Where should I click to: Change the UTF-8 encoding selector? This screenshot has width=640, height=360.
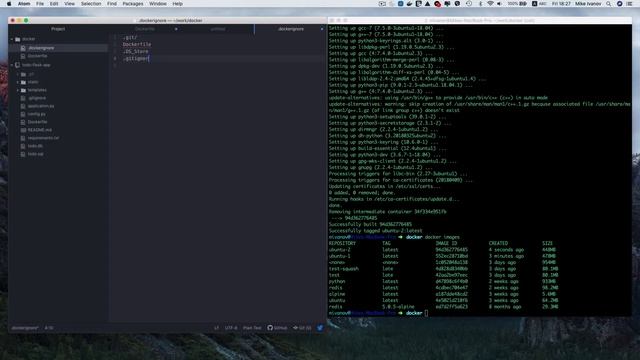tap(231, 328)
